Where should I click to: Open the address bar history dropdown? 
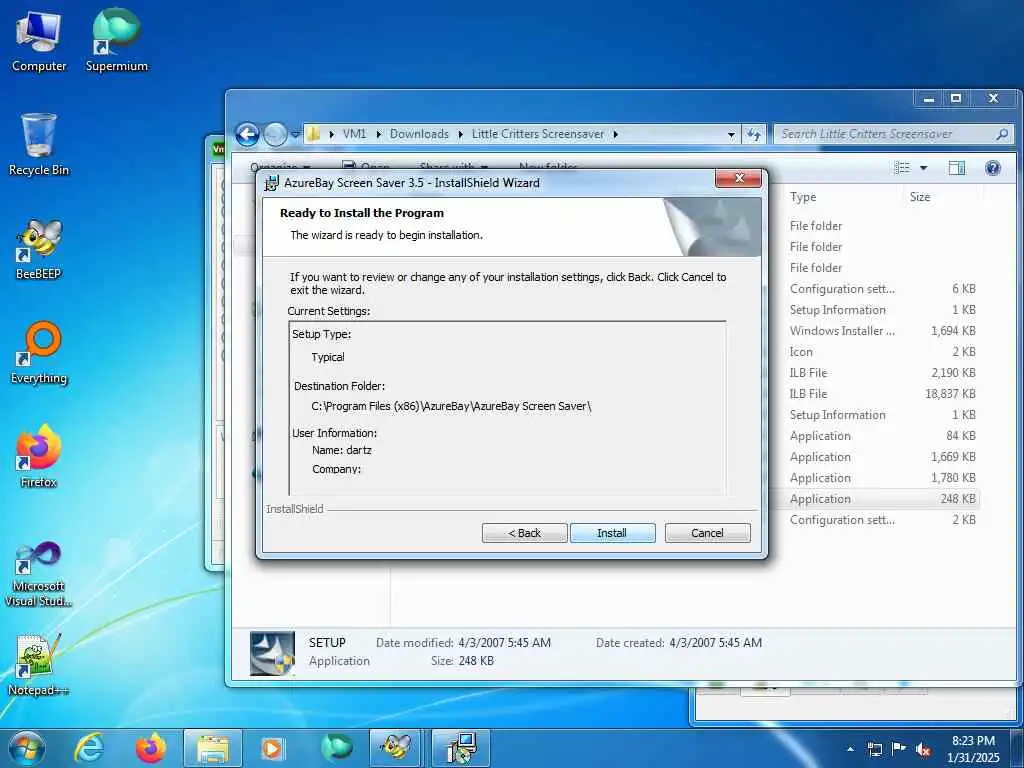pos(731,134)
